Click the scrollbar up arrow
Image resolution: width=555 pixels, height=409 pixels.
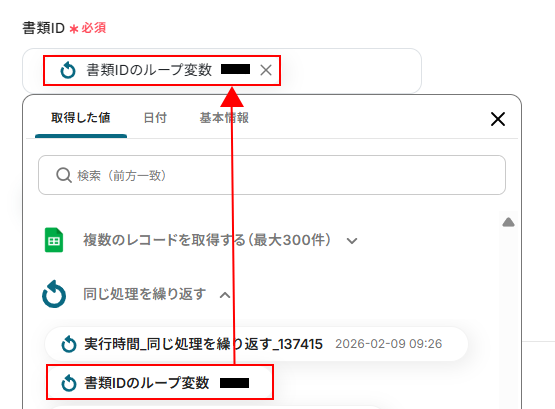[x=508, y=222]
